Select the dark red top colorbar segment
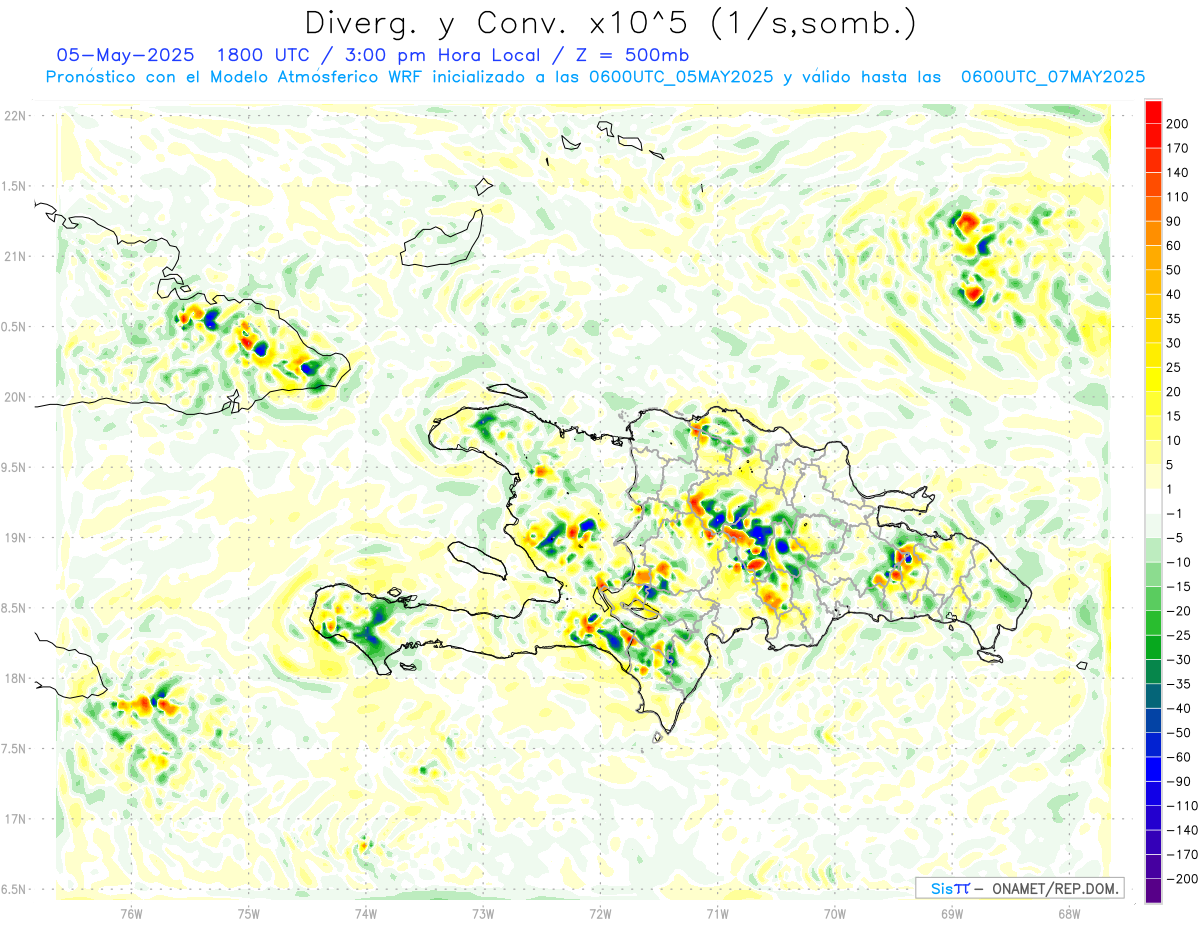 tap(1153, 110)
